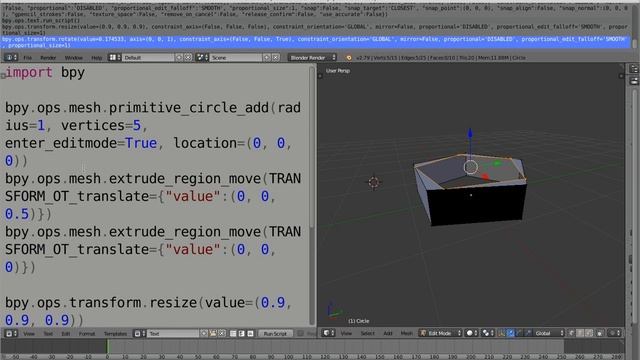Image resolution: width=640 pixels, height=360 pixels.
Task: Open the Help menu
Action: coord(97,58)
